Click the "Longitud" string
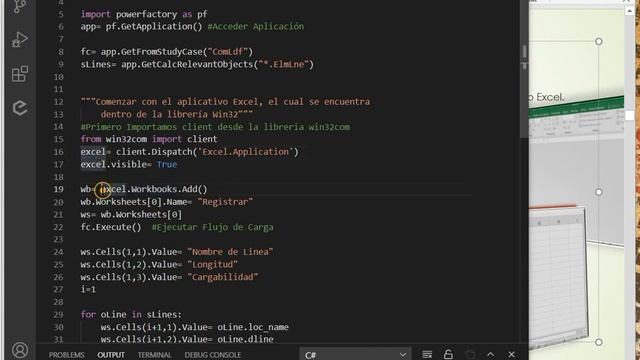This screenshot has height=360, width=640. 212,264
